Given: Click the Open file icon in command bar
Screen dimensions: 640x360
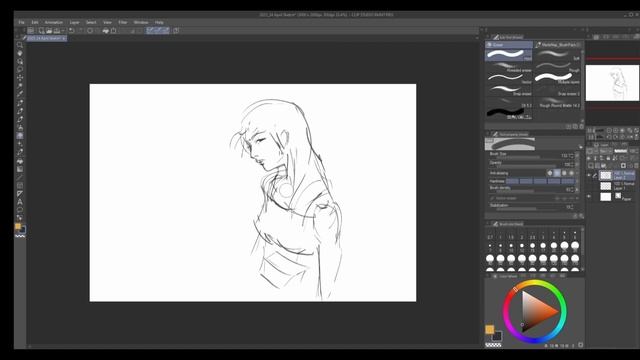Looking at the screenshot, I should click(x=49, y=31).
